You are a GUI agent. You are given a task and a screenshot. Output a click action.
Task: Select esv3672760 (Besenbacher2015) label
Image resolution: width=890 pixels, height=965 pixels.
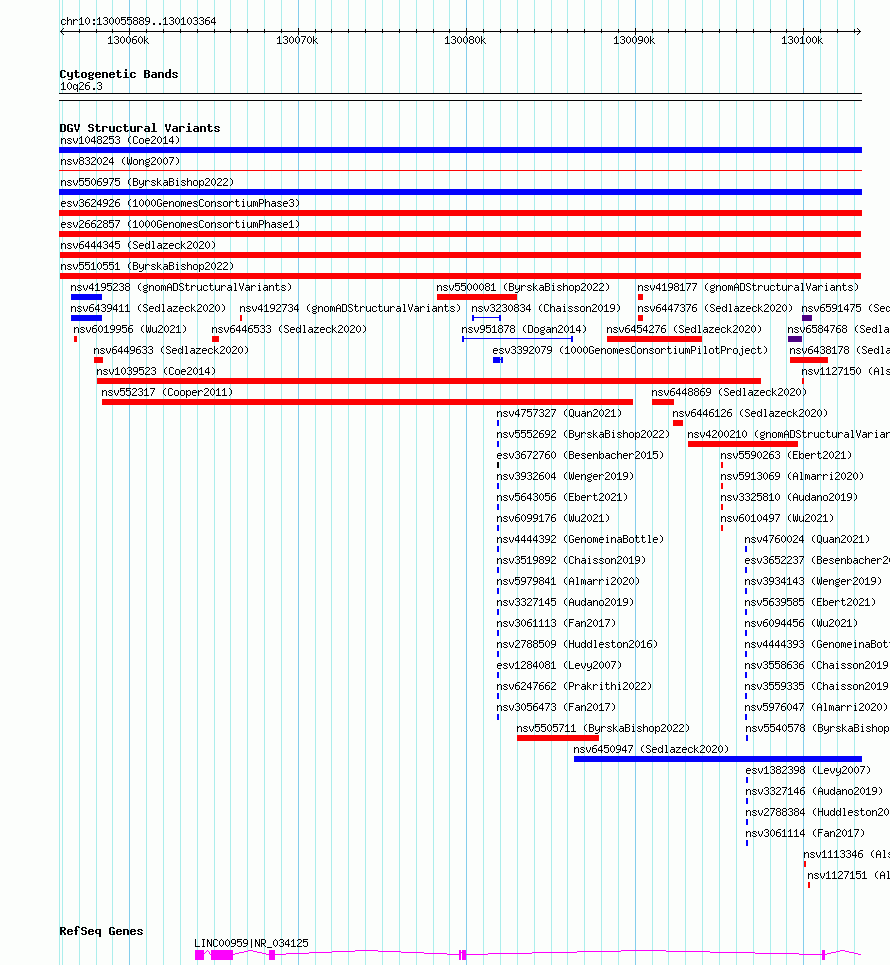pos(580,455)
